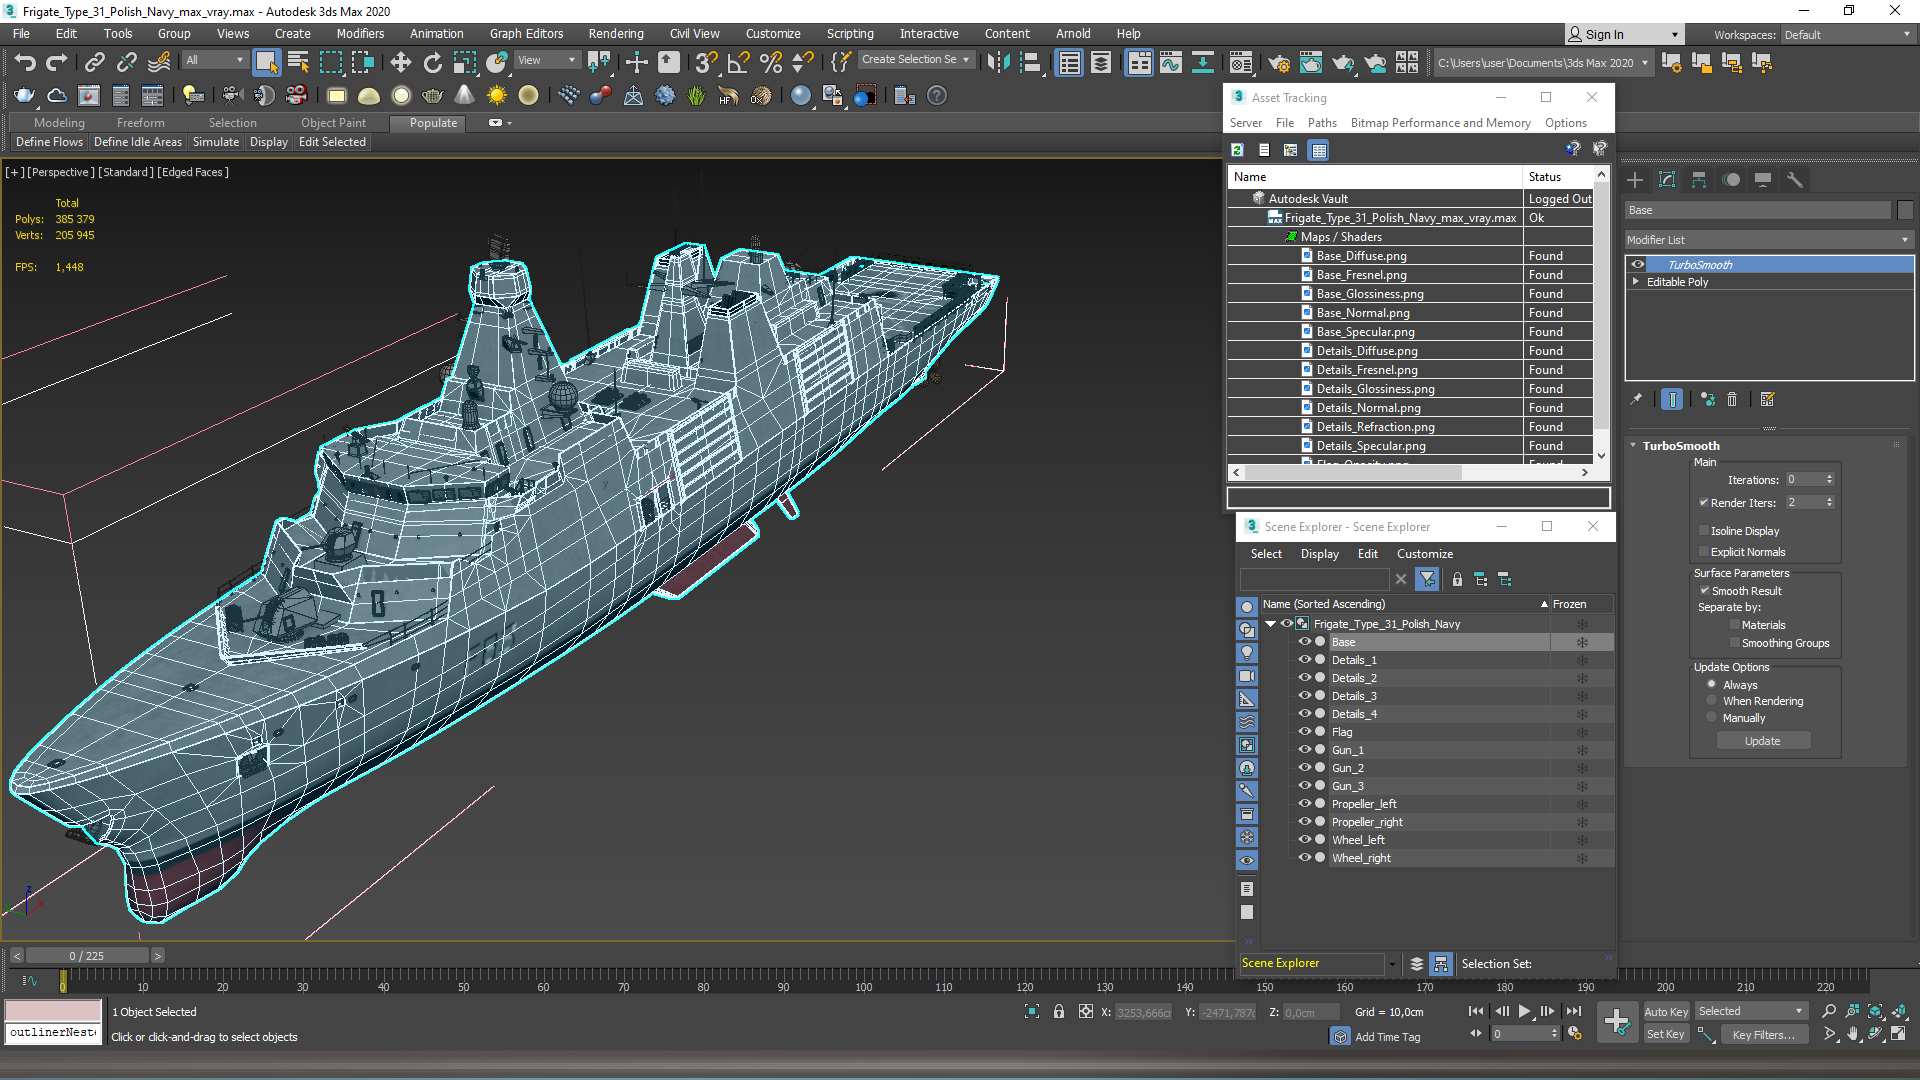Image resolution: width=1920 pixels, height=1080 pixels.
Task: Select When Rendering update option
Action: [x=1712, y=701]
